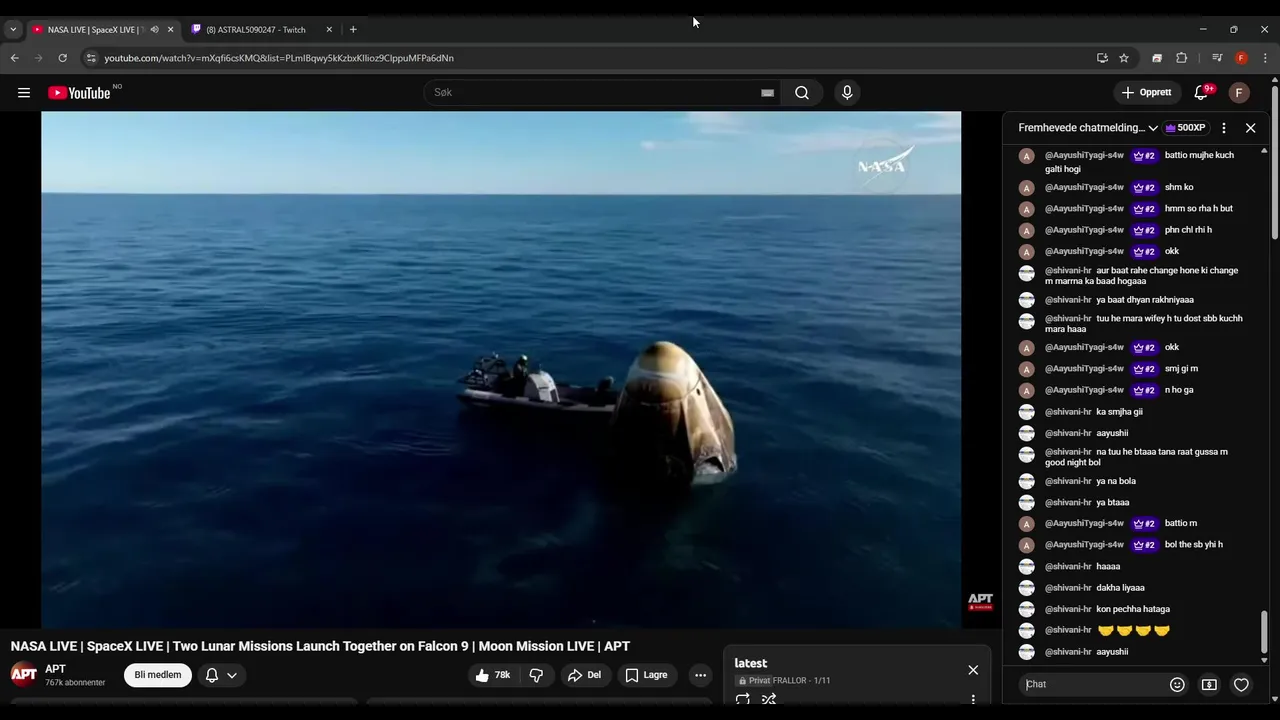Click the Opprett create button

tap(1147, 93)
